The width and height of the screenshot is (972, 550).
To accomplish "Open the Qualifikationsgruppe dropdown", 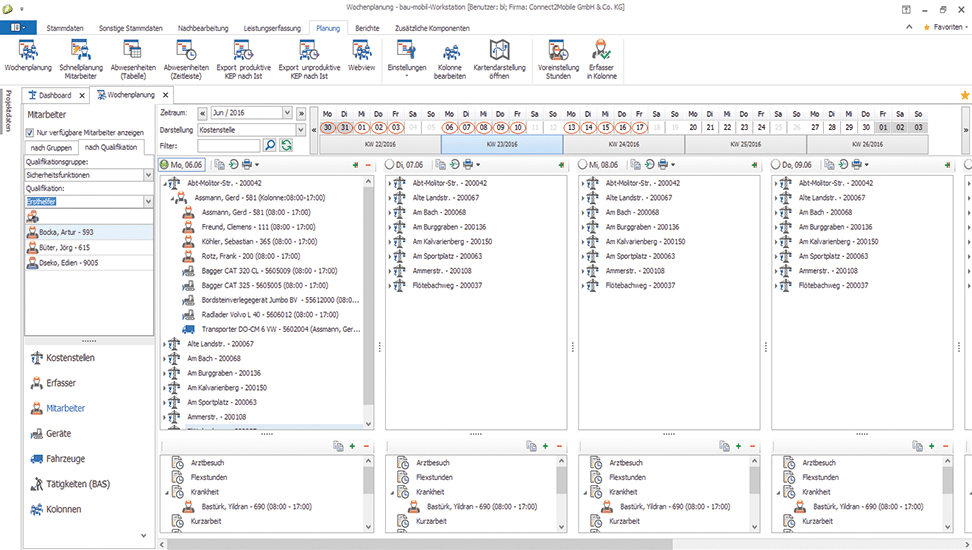I will pyautogui.click(x=148, y=175).
